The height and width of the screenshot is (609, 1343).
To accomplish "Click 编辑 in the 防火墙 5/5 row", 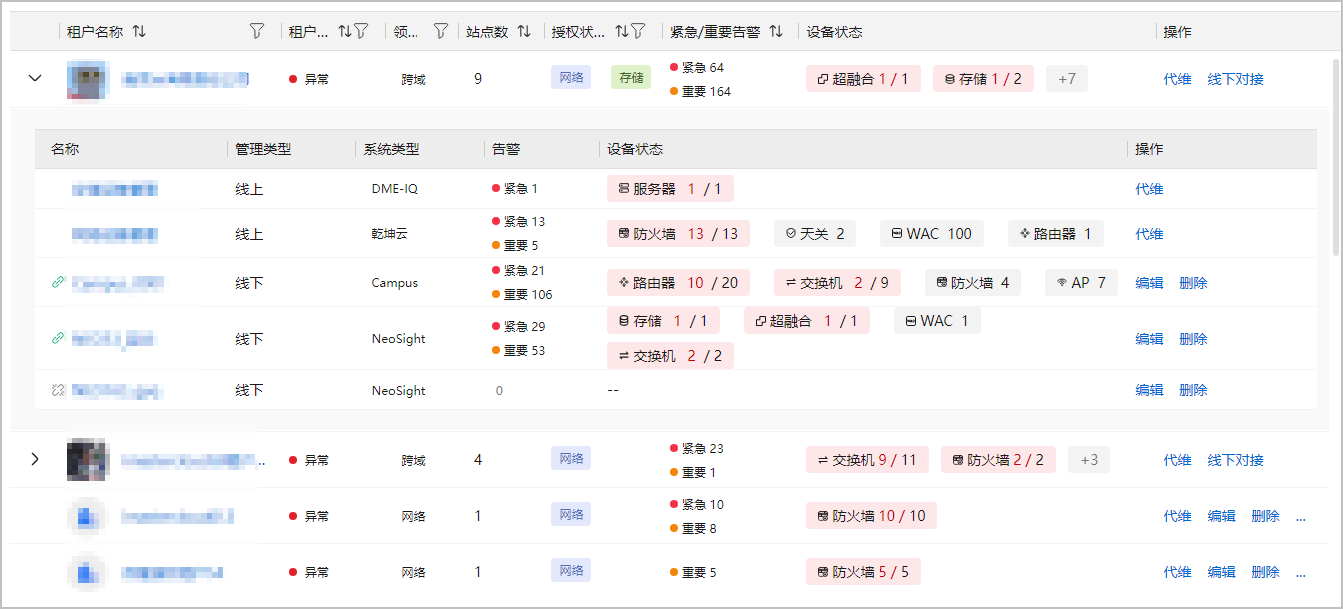I will (x=1221, y=572).
